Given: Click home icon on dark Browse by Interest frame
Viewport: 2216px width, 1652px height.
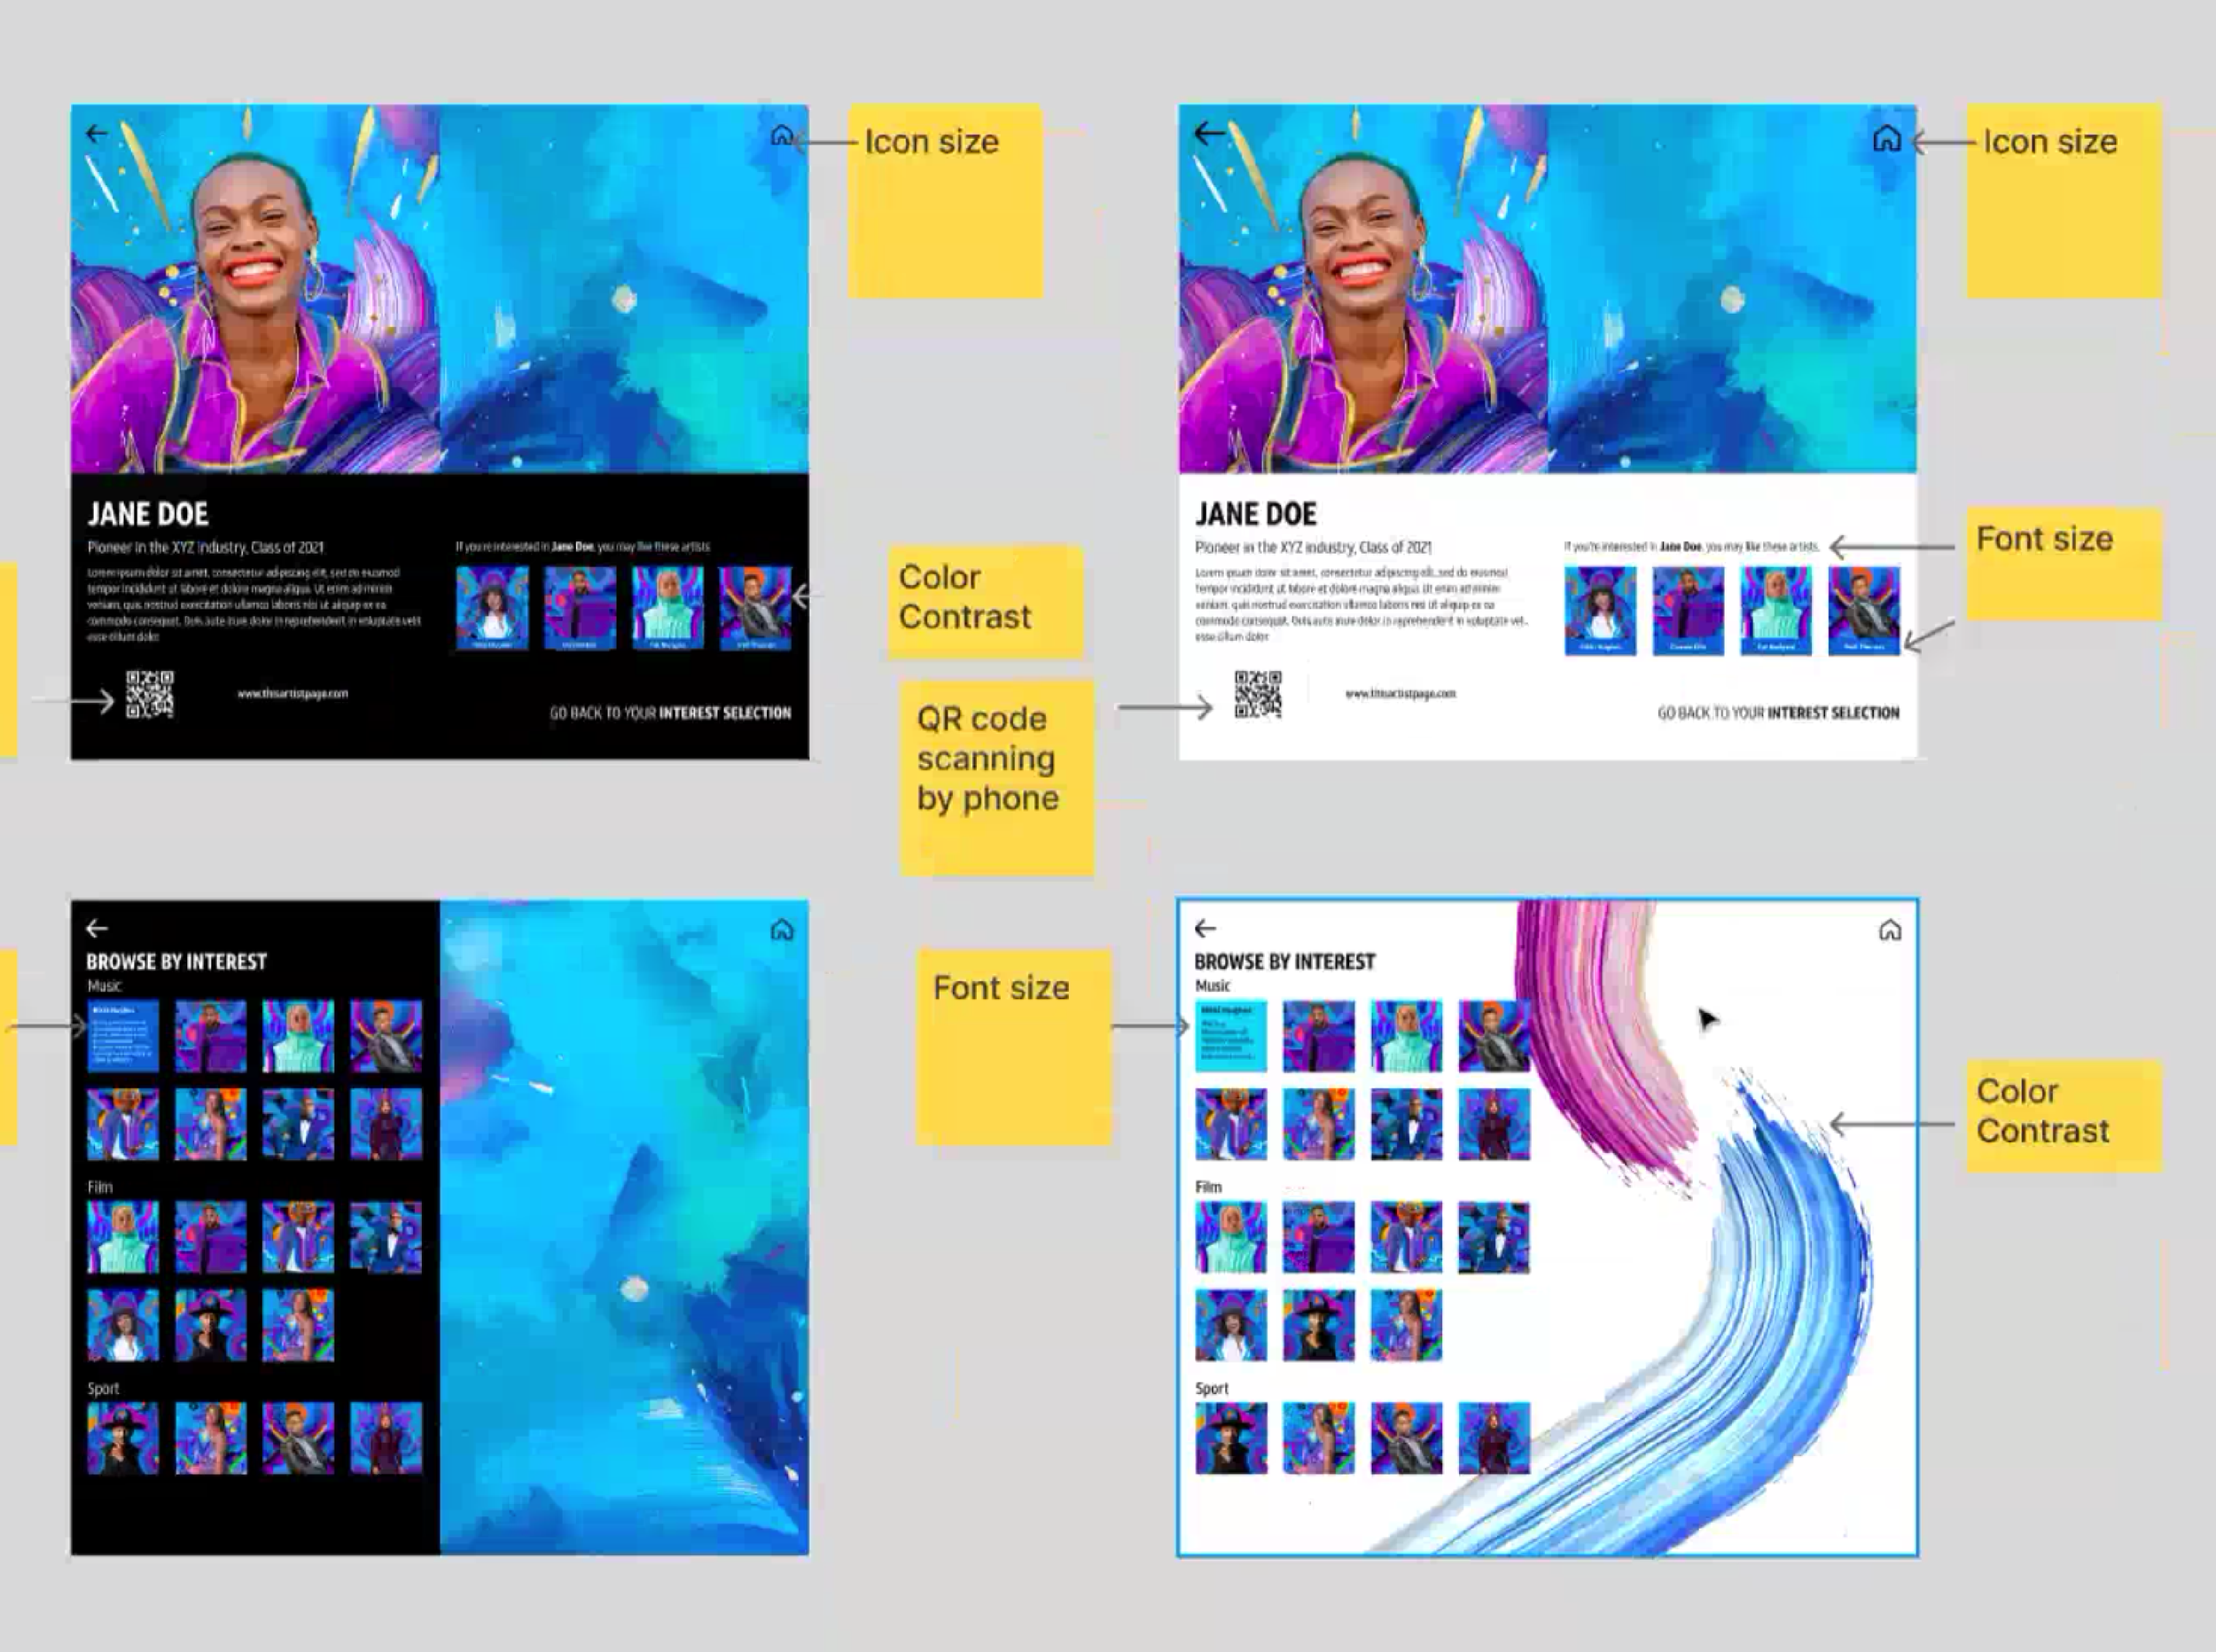Looking at the screenshot, I should tap(782, 931).
